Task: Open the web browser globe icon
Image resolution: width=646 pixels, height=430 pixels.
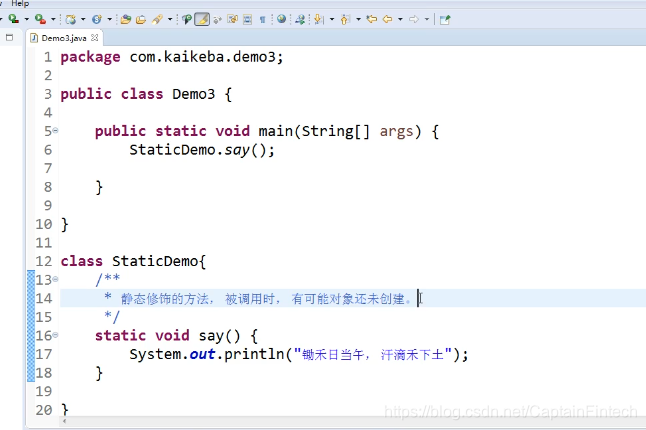Action: click(281, 19)
